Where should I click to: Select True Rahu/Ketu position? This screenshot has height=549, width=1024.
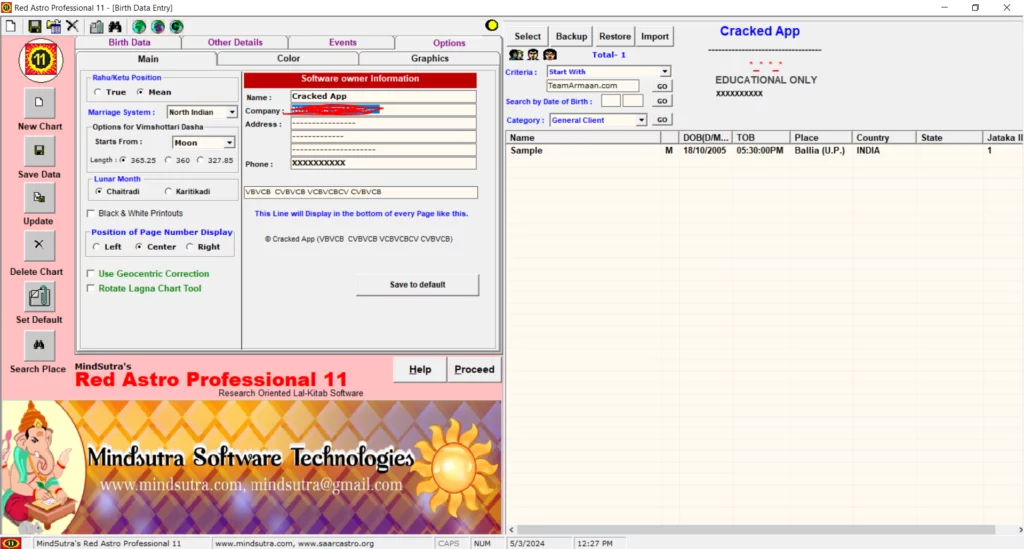(97, 92)
